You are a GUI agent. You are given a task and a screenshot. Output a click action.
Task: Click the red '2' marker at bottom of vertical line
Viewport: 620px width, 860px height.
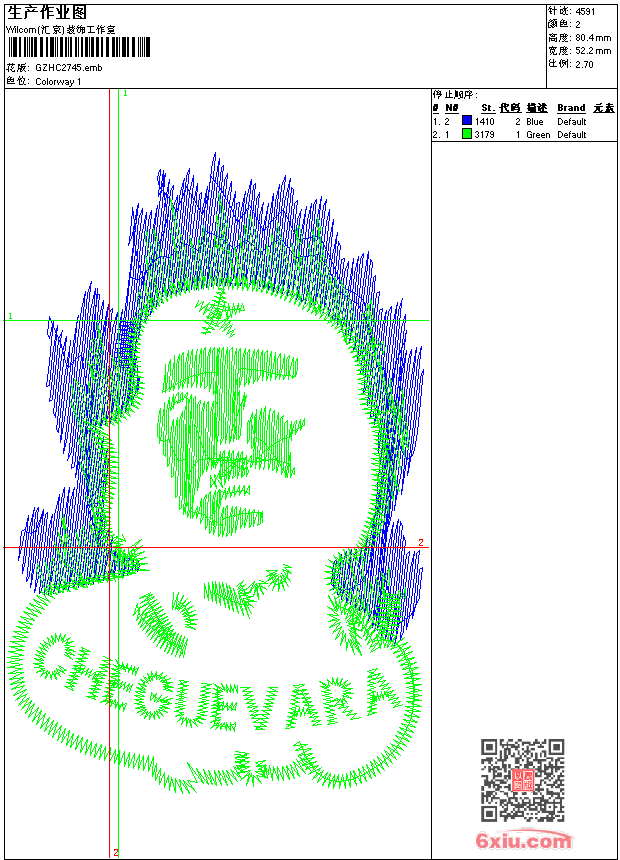[x=116, y=852]
